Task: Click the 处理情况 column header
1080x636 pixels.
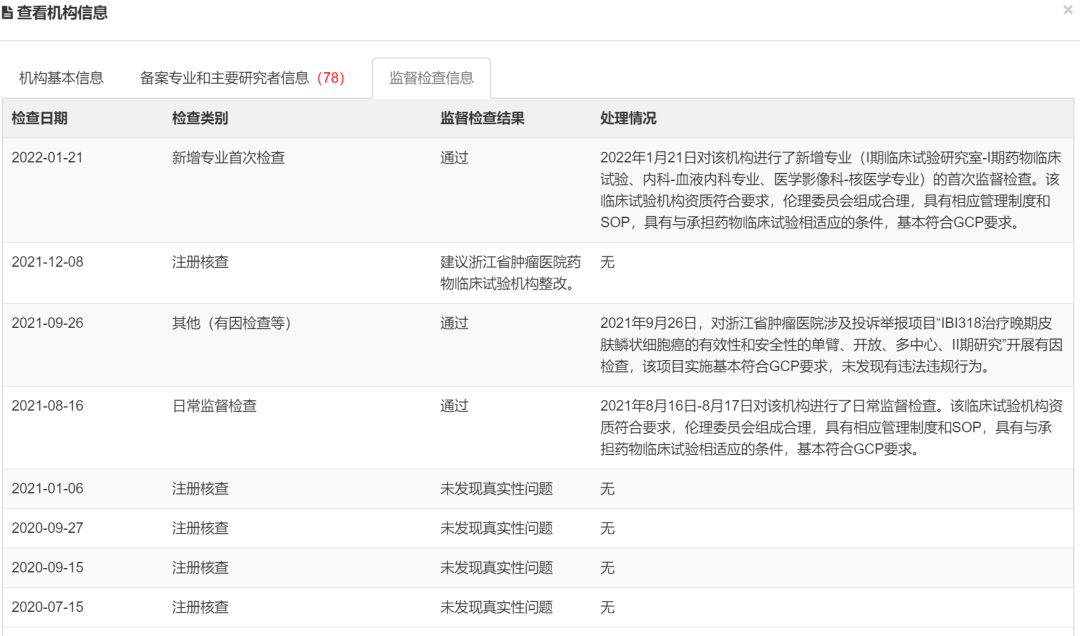Action: (x=628, y=118)
